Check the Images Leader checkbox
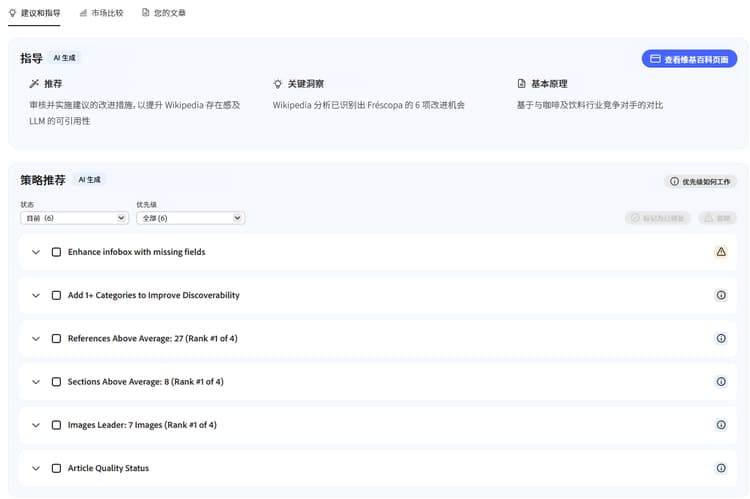750x499 pixels. [56, 425]
